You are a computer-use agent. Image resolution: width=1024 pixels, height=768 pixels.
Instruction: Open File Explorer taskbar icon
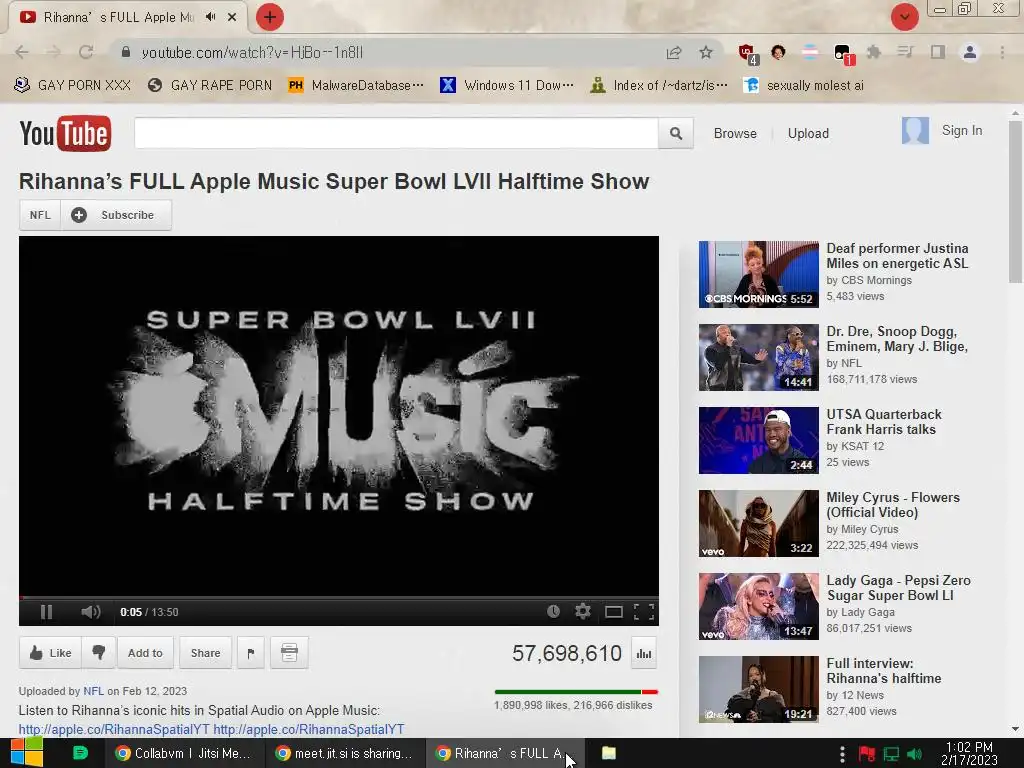(x=609, y=753)
